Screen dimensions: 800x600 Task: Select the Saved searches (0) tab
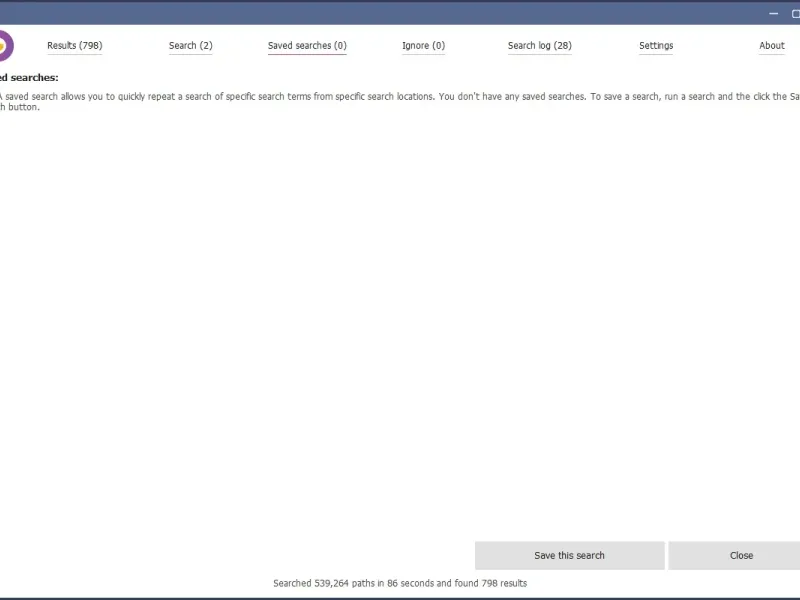[x=307, y=45]
